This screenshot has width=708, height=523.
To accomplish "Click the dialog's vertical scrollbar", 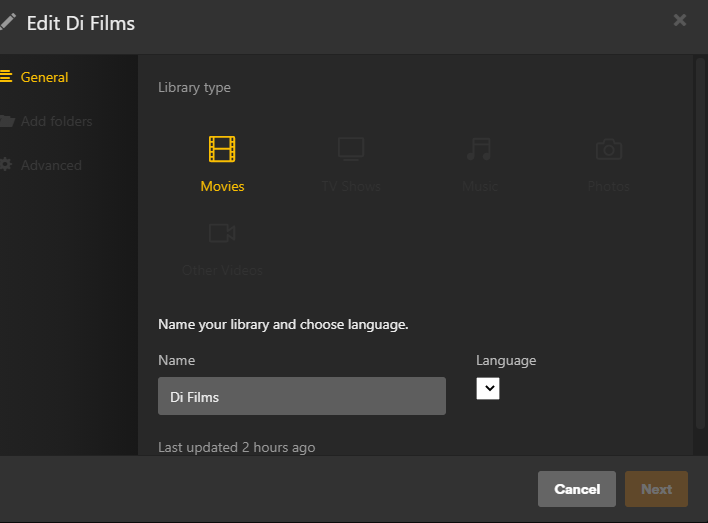I will tap(700, 243).
